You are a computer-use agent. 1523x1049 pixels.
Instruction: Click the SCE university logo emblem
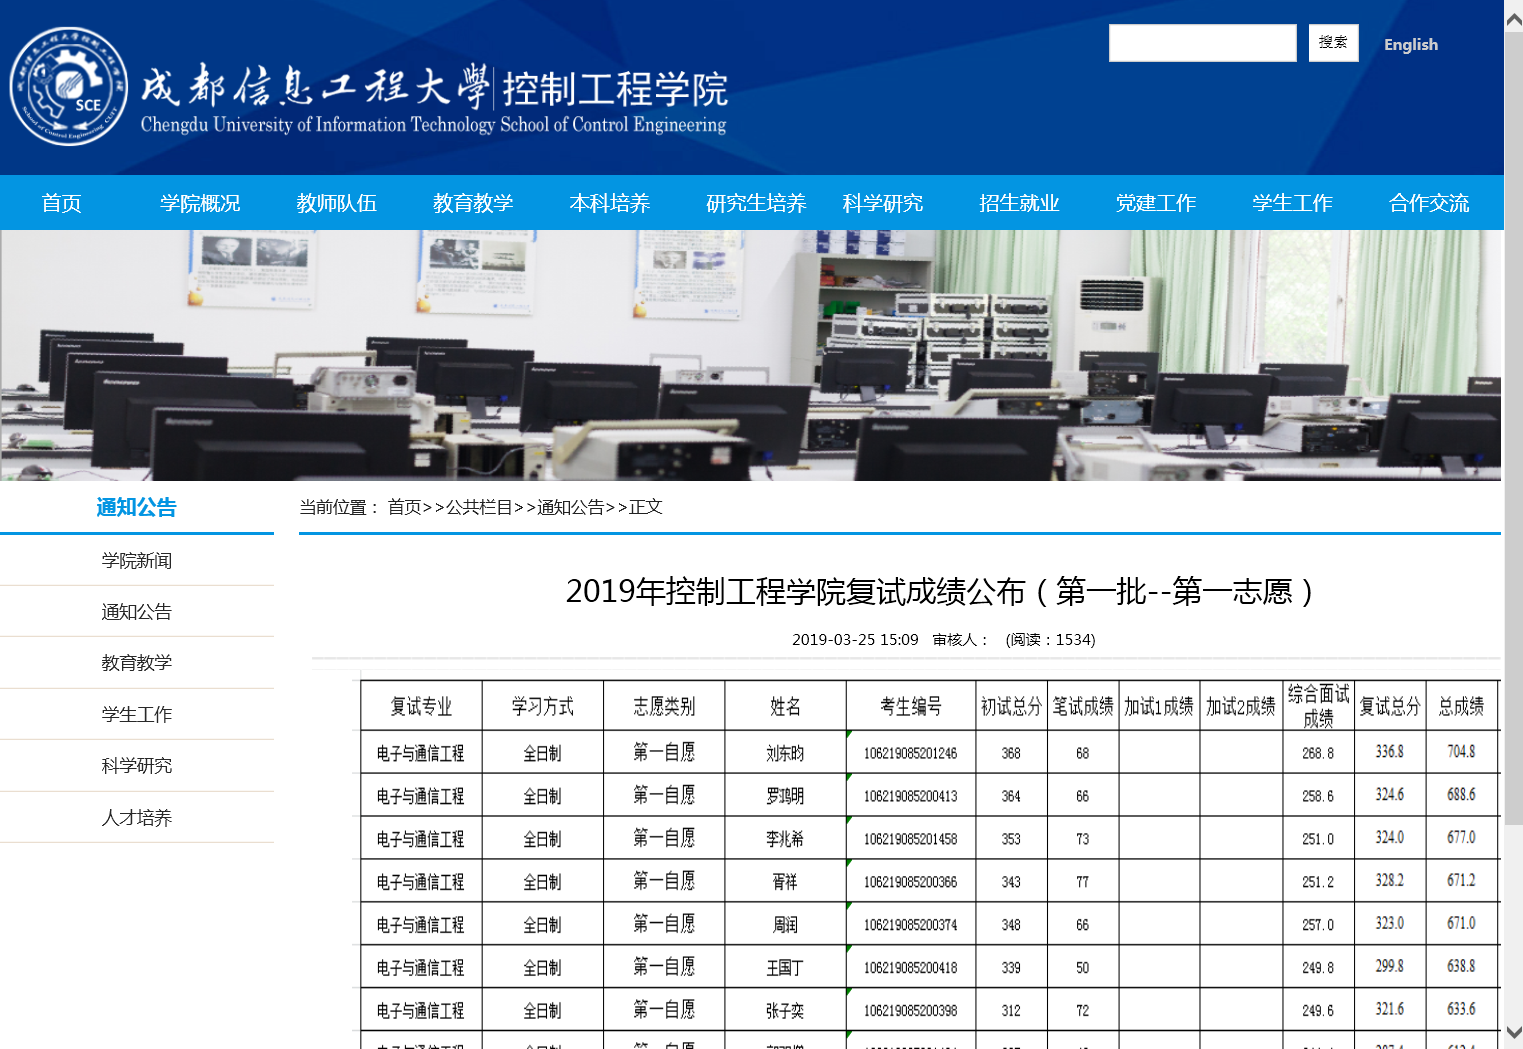pyautogui.click(x=68, y=87)
